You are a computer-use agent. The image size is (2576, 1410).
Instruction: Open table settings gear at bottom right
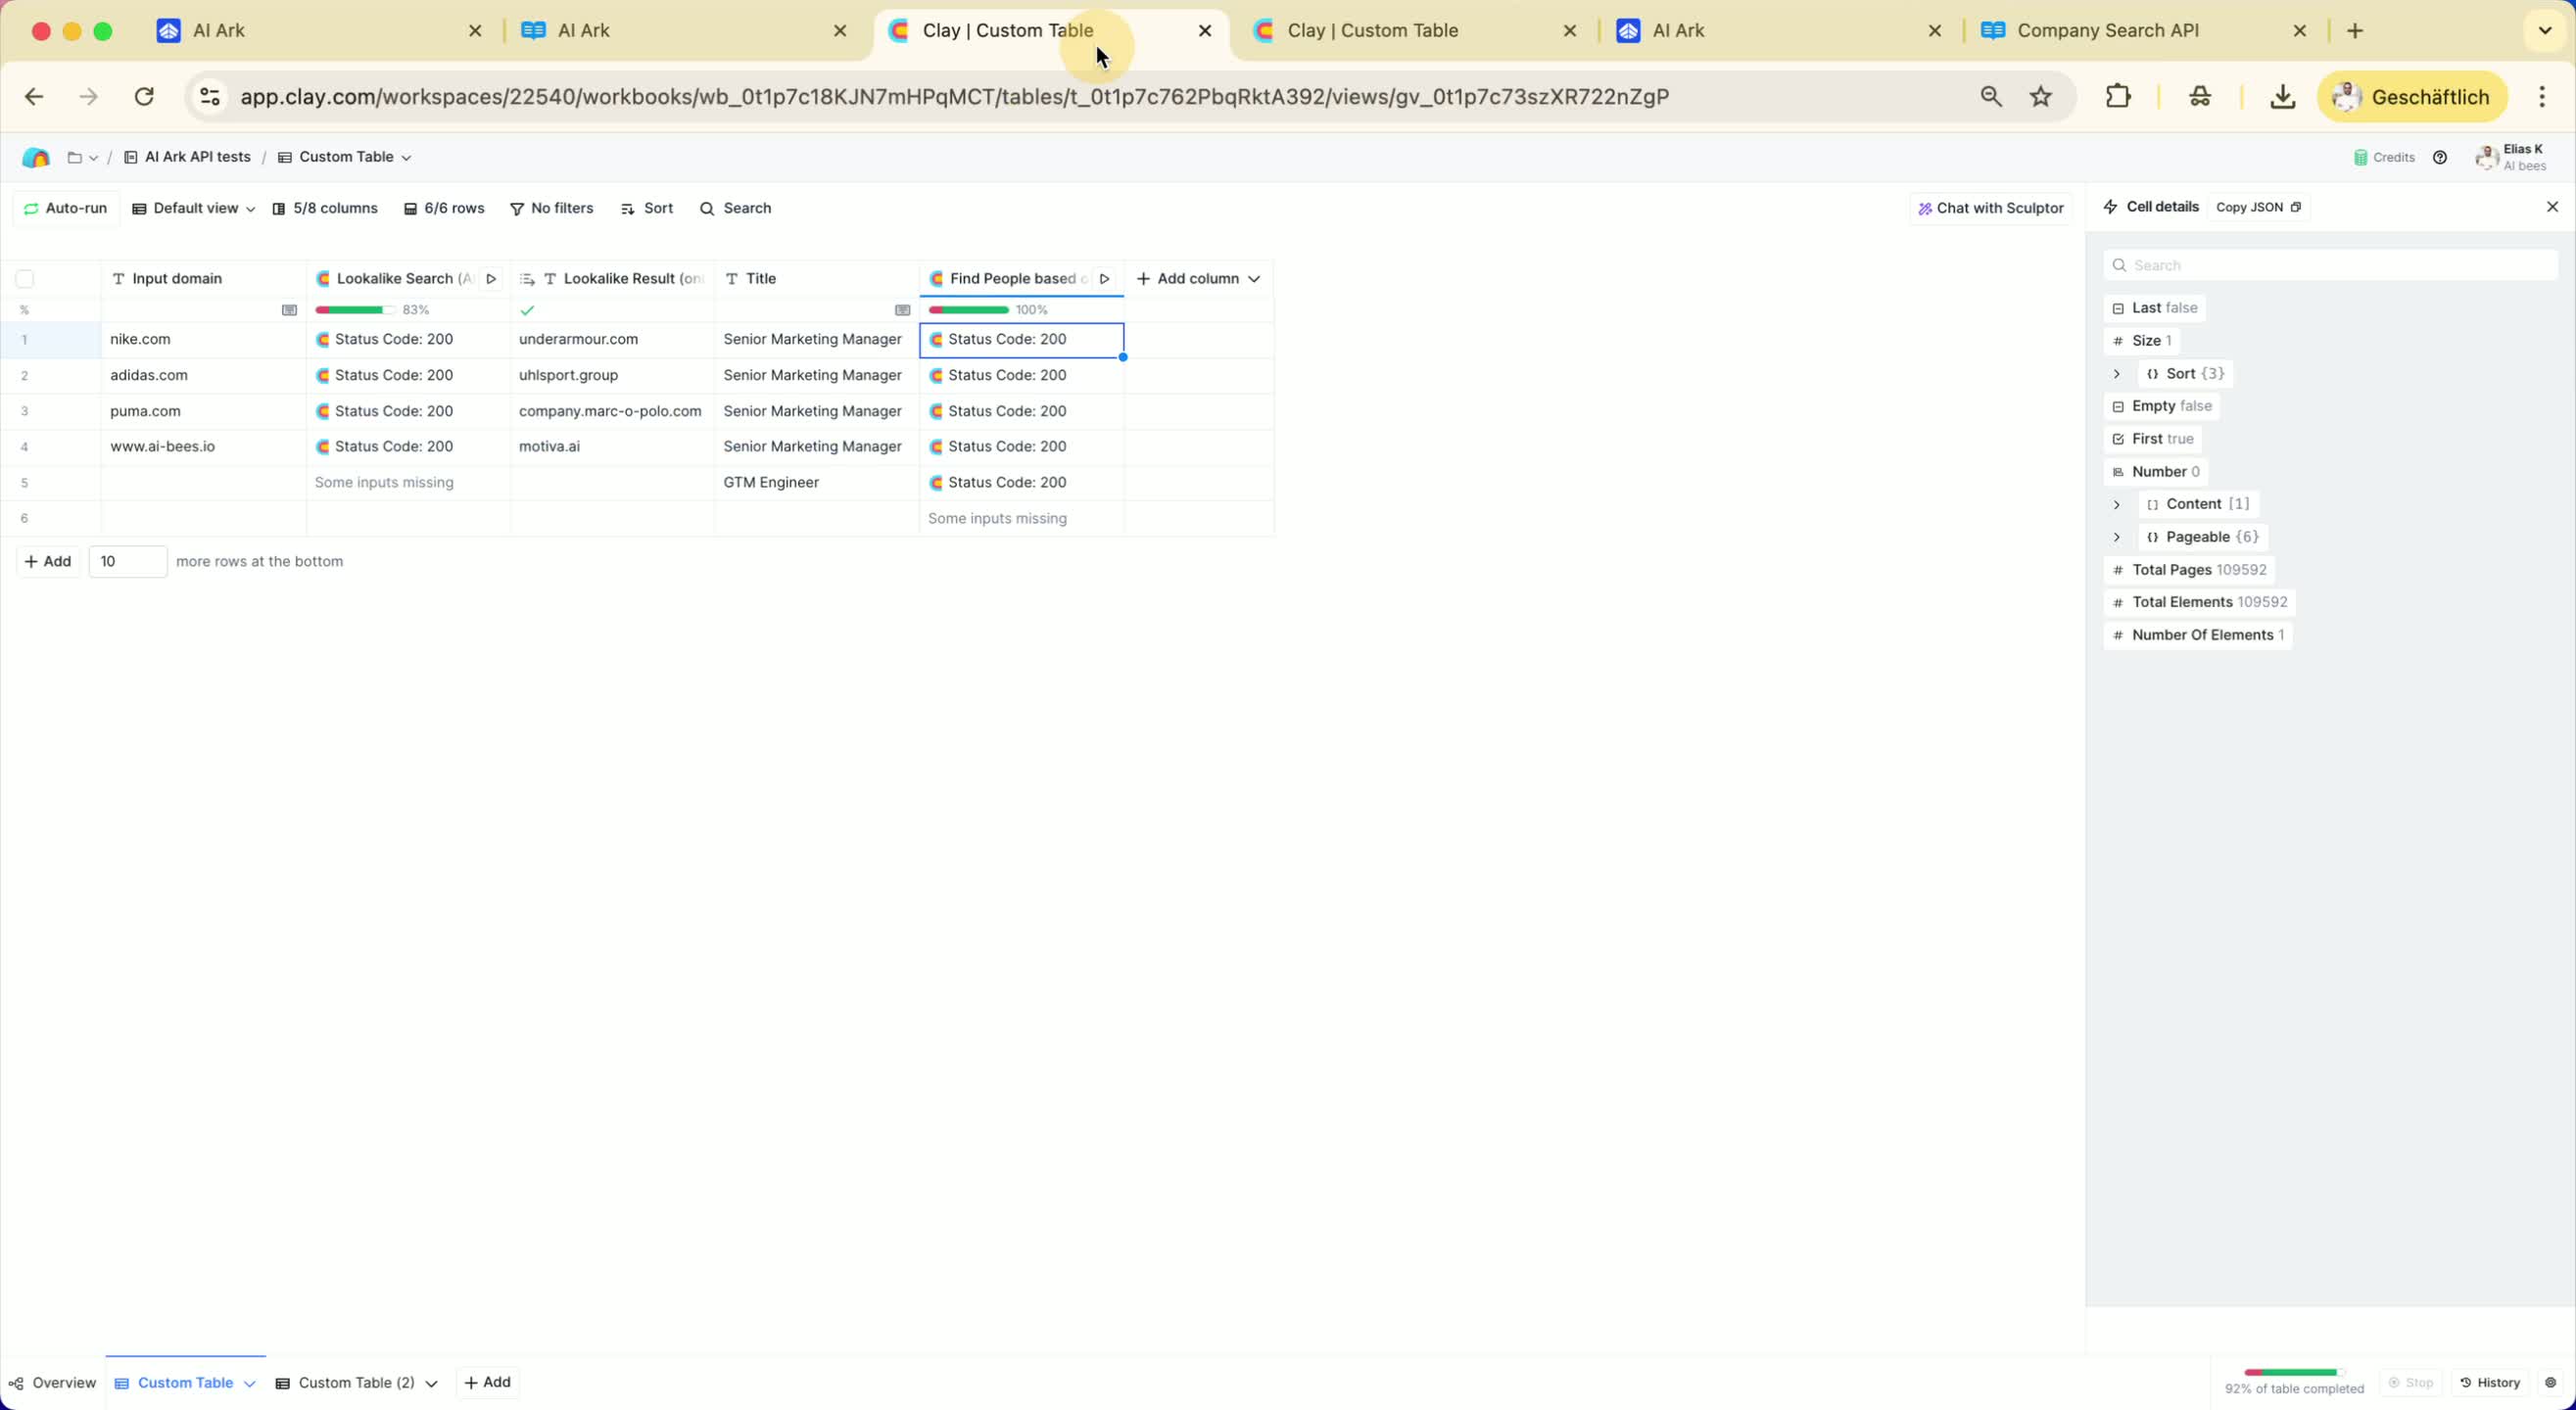coord(2550,1382)
